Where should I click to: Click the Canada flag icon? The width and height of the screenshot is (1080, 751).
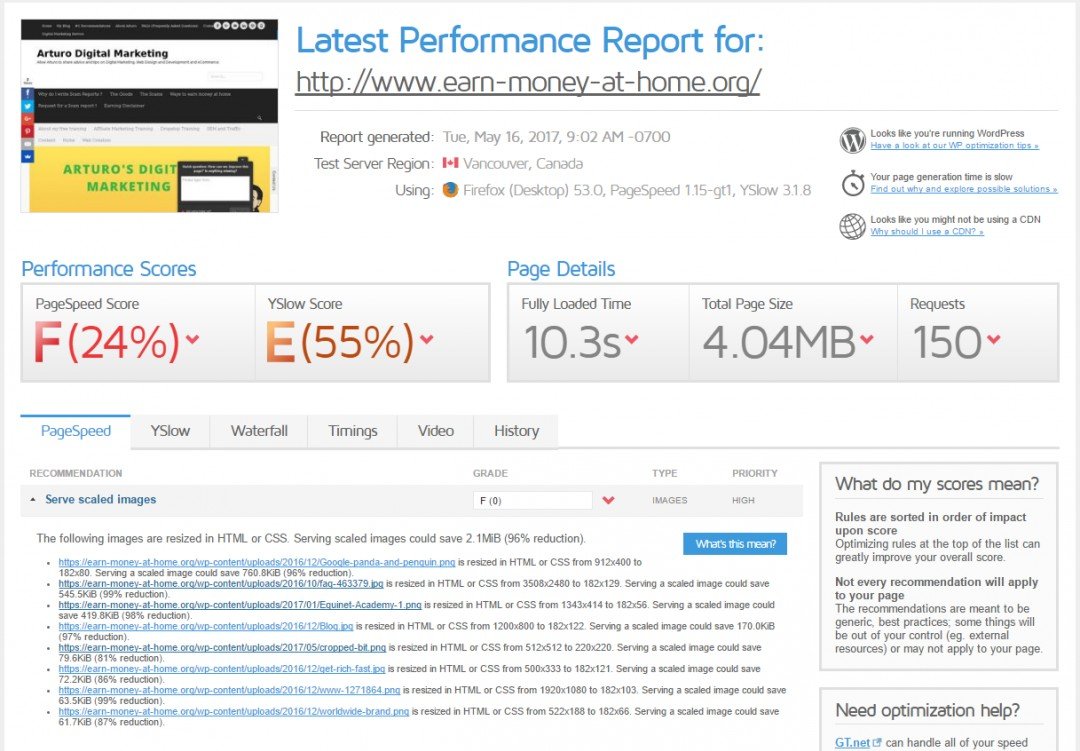(450, 163)
